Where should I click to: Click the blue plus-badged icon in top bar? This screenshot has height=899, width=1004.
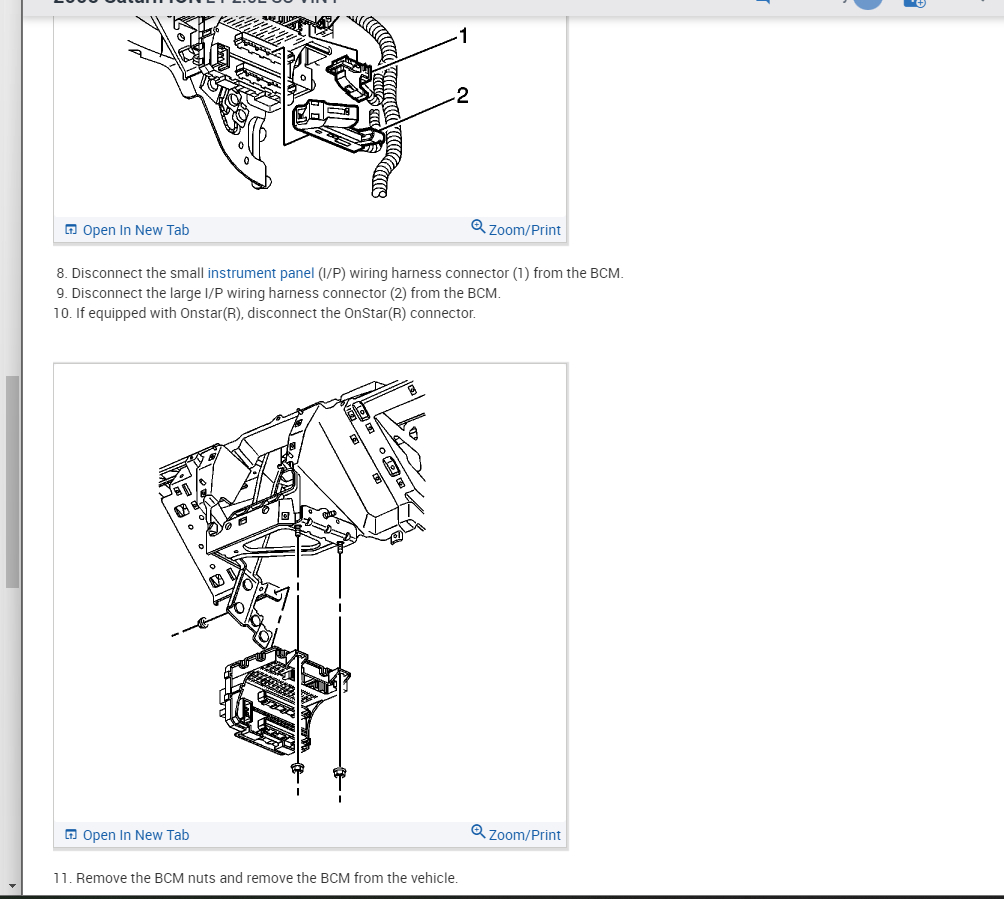point(914,3)
